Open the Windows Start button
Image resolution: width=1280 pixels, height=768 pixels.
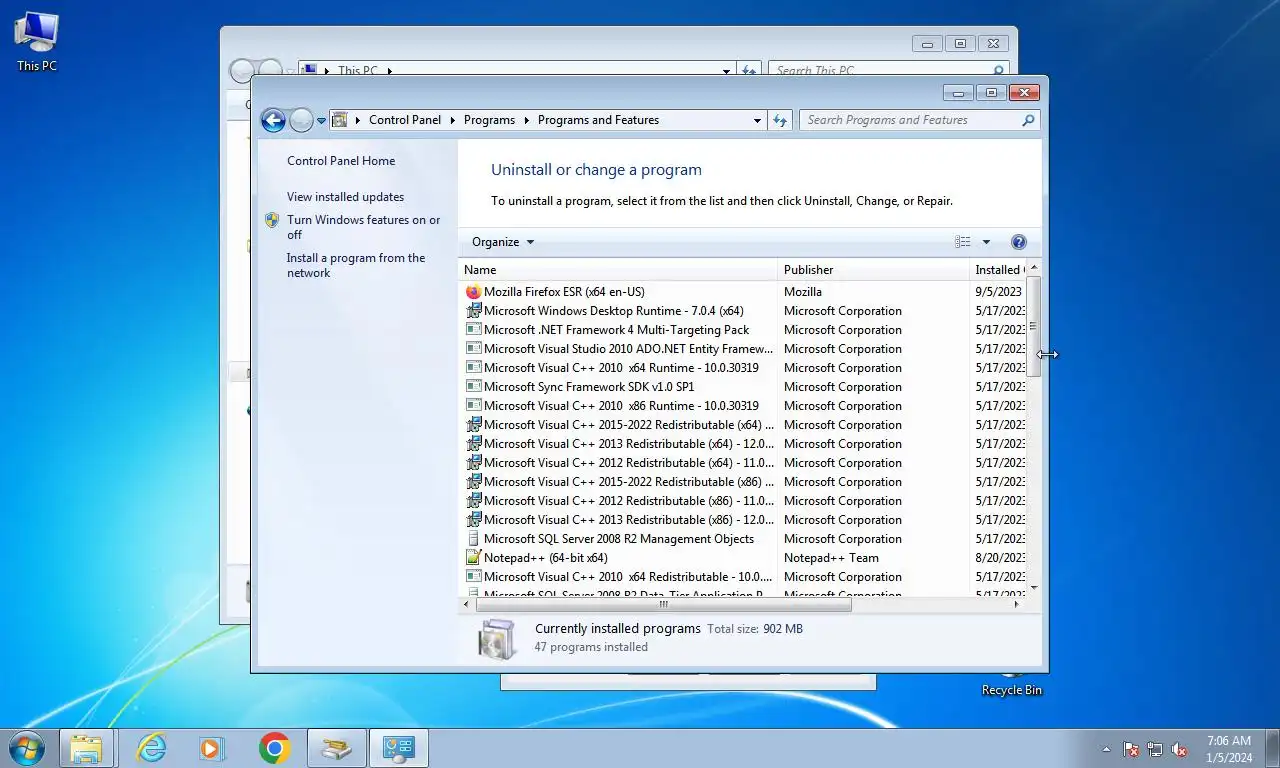[x=26, y=748]
